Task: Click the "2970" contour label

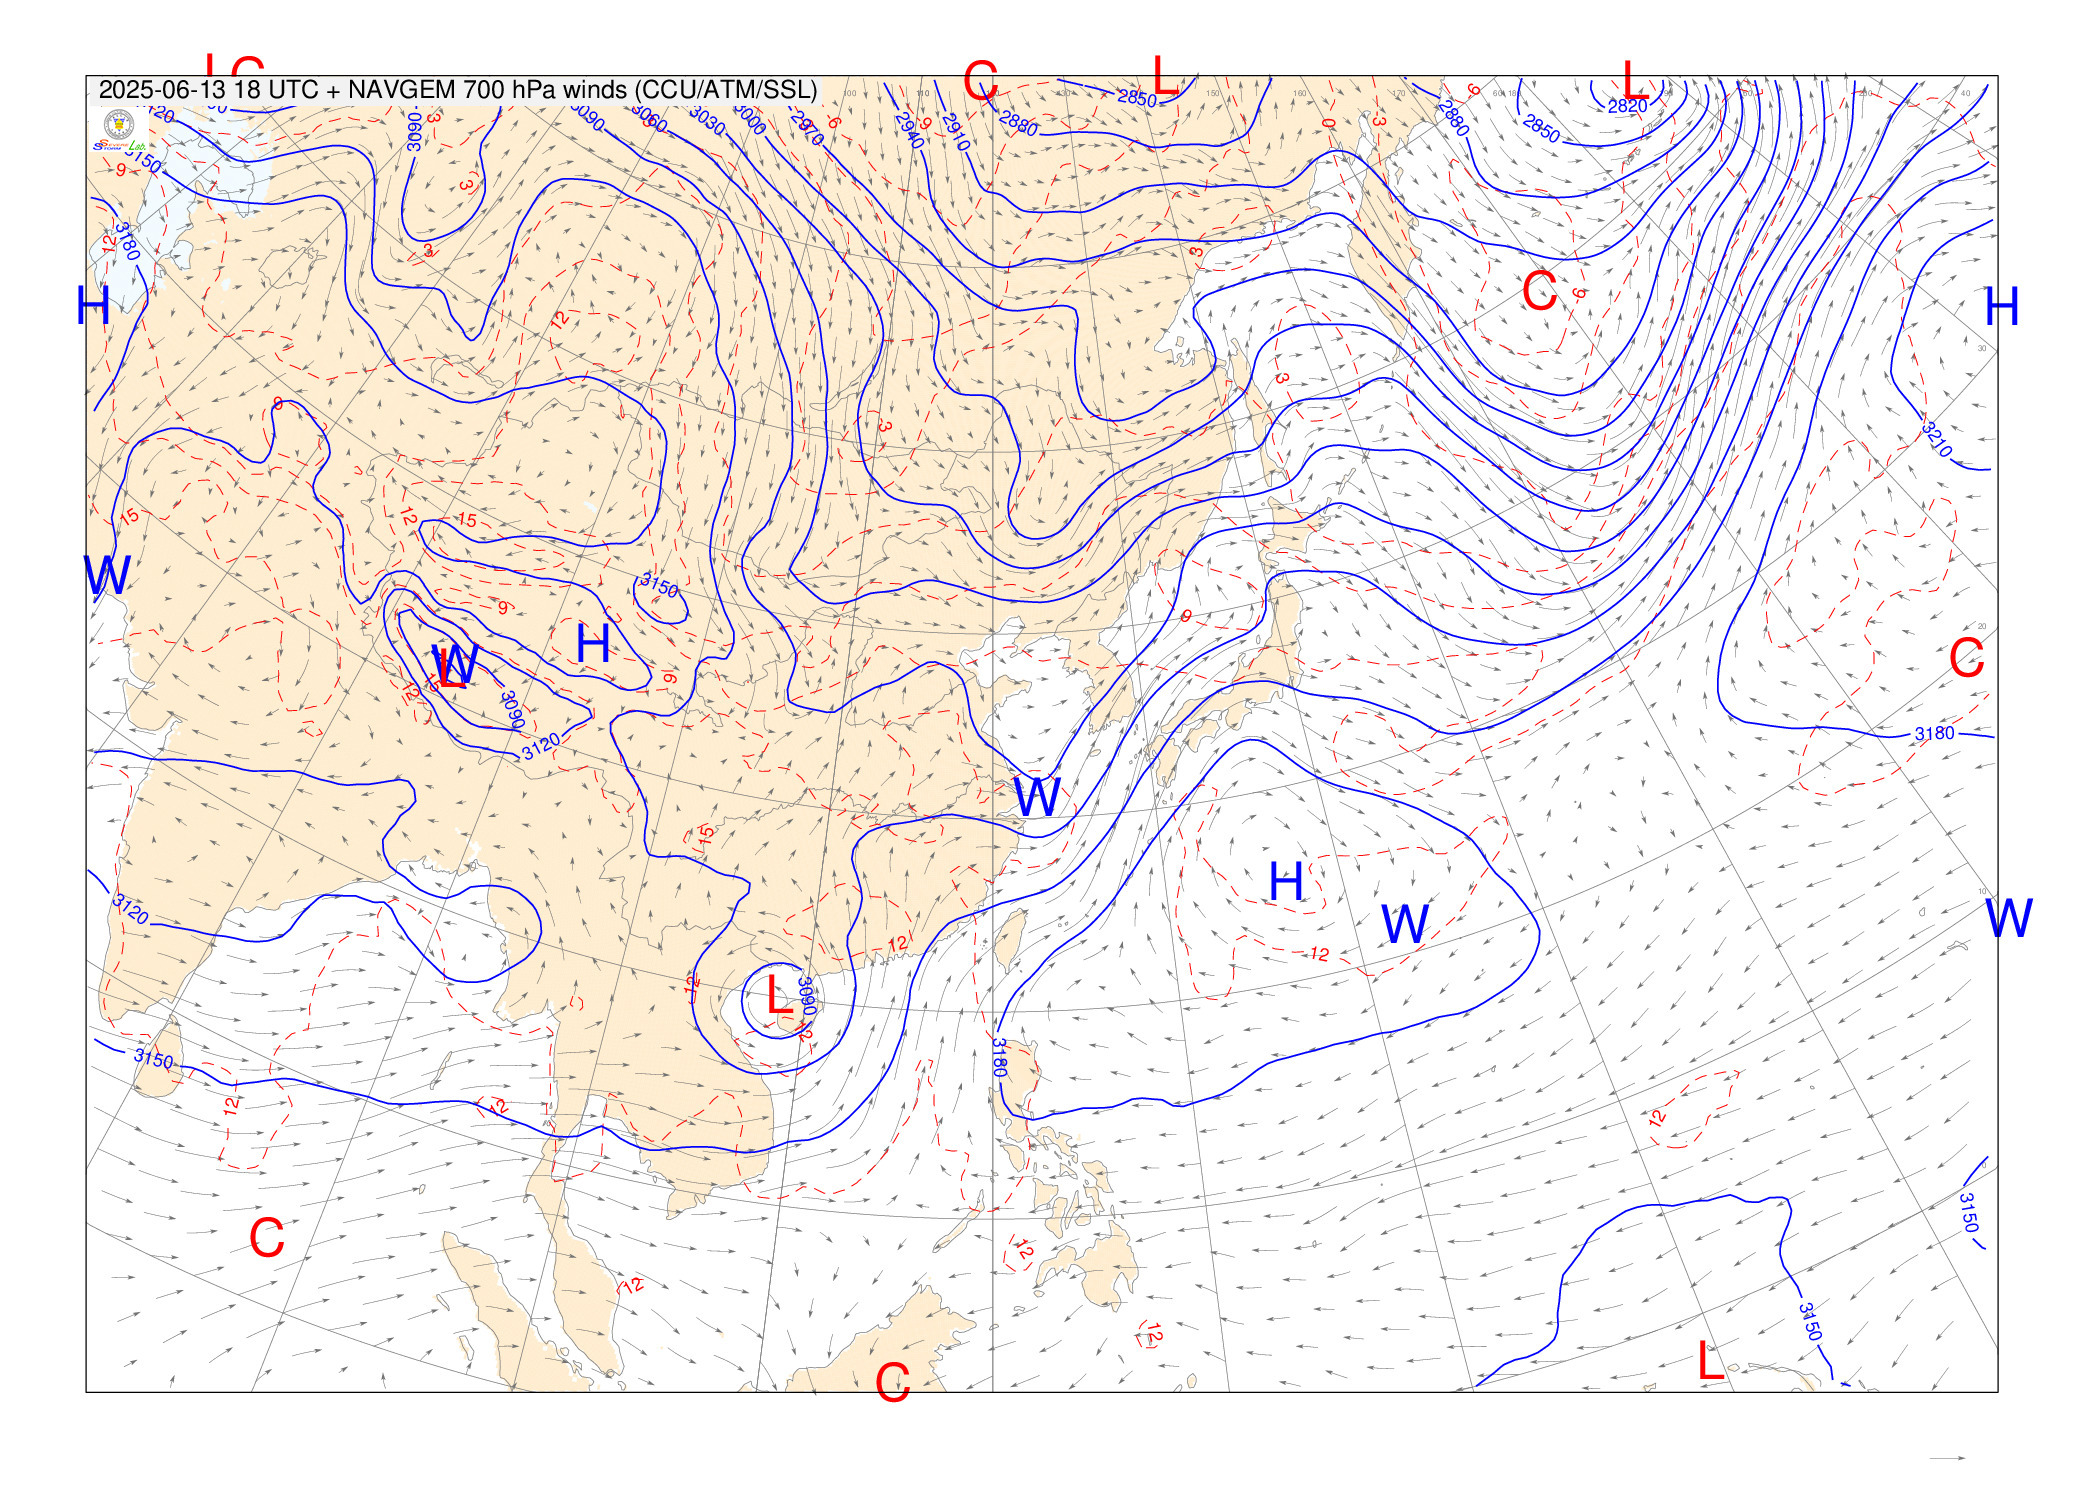Action: coord(806,128)
